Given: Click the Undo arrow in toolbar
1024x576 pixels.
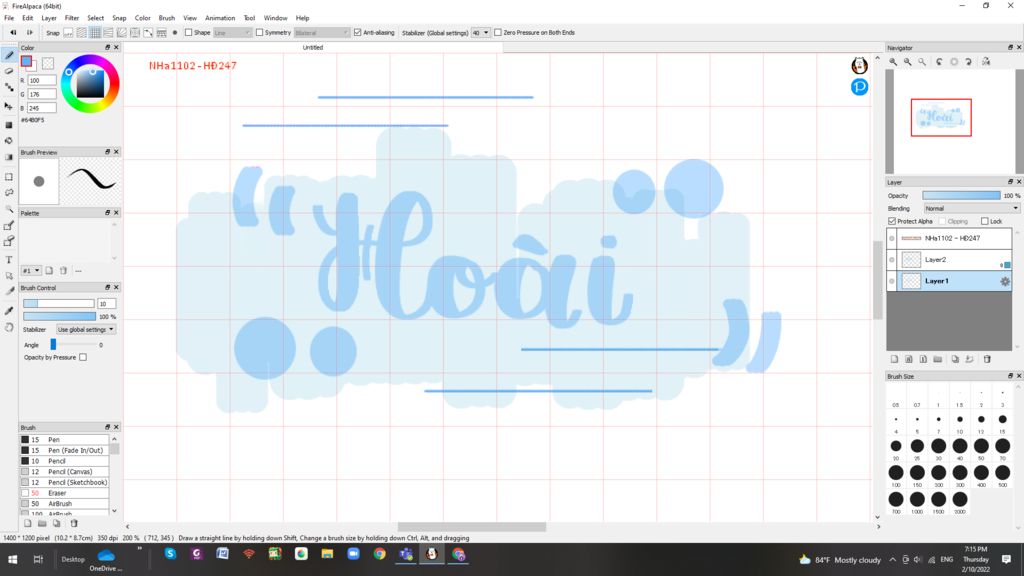Looking at the screenshot, I should point(12,33).
